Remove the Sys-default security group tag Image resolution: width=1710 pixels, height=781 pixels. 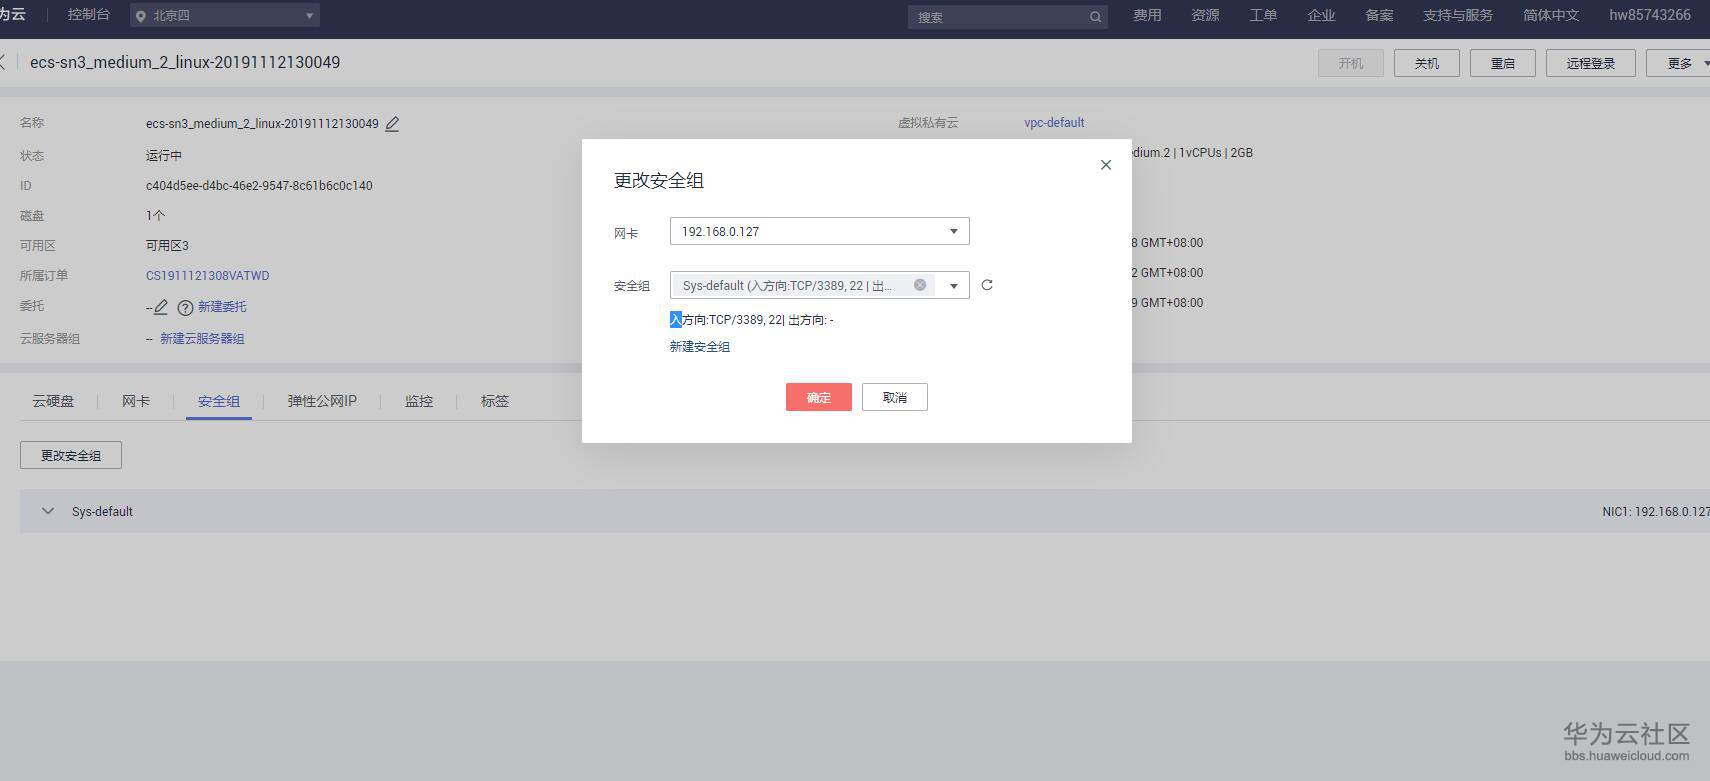[920, 285]
